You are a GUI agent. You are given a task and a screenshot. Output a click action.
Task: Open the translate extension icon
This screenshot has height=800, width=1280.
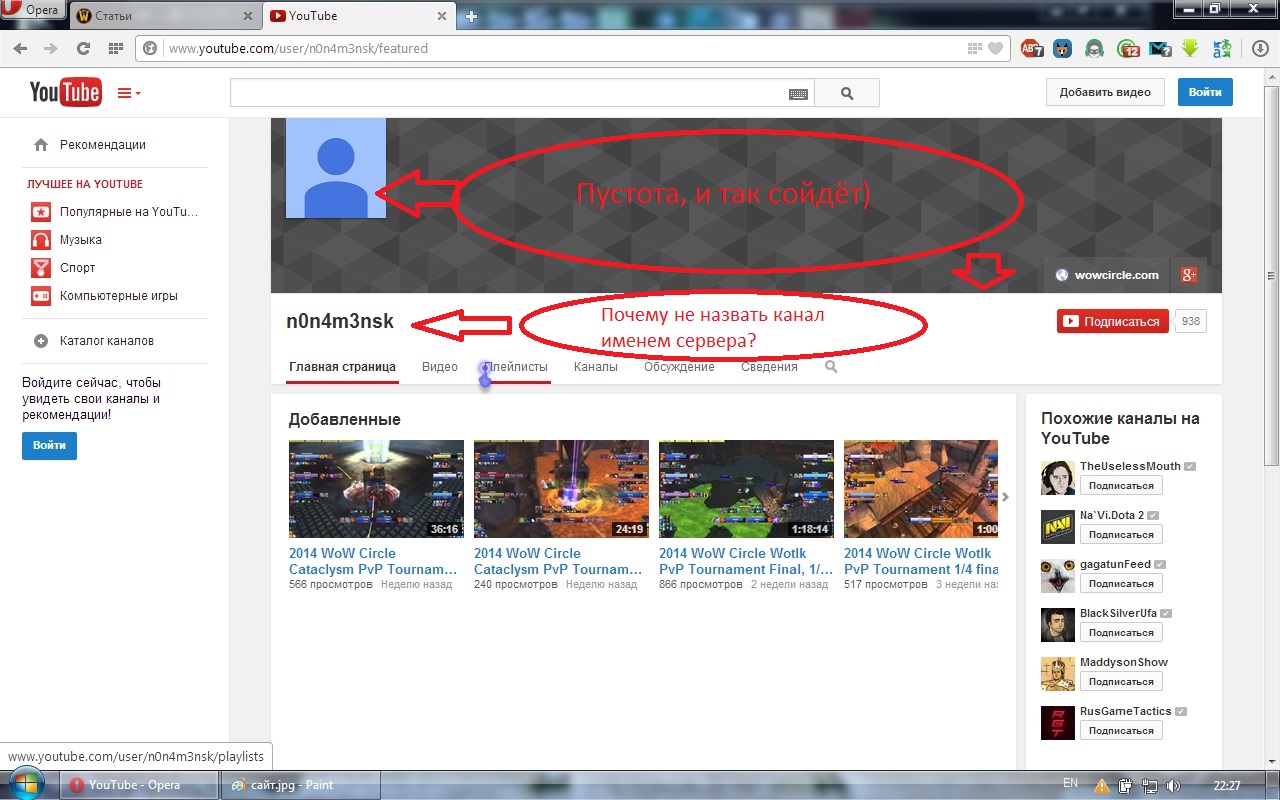(1222, 48)
